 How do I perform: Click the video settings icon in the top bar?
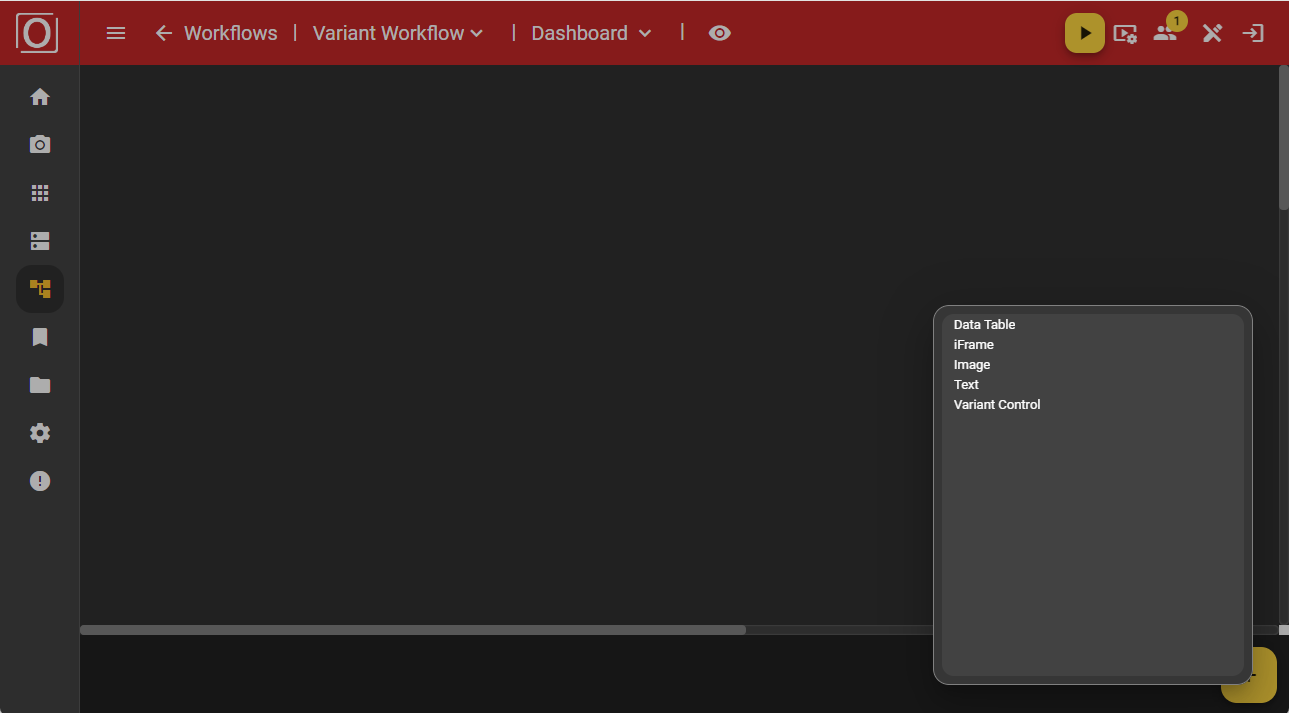(x=1125, y=33)
